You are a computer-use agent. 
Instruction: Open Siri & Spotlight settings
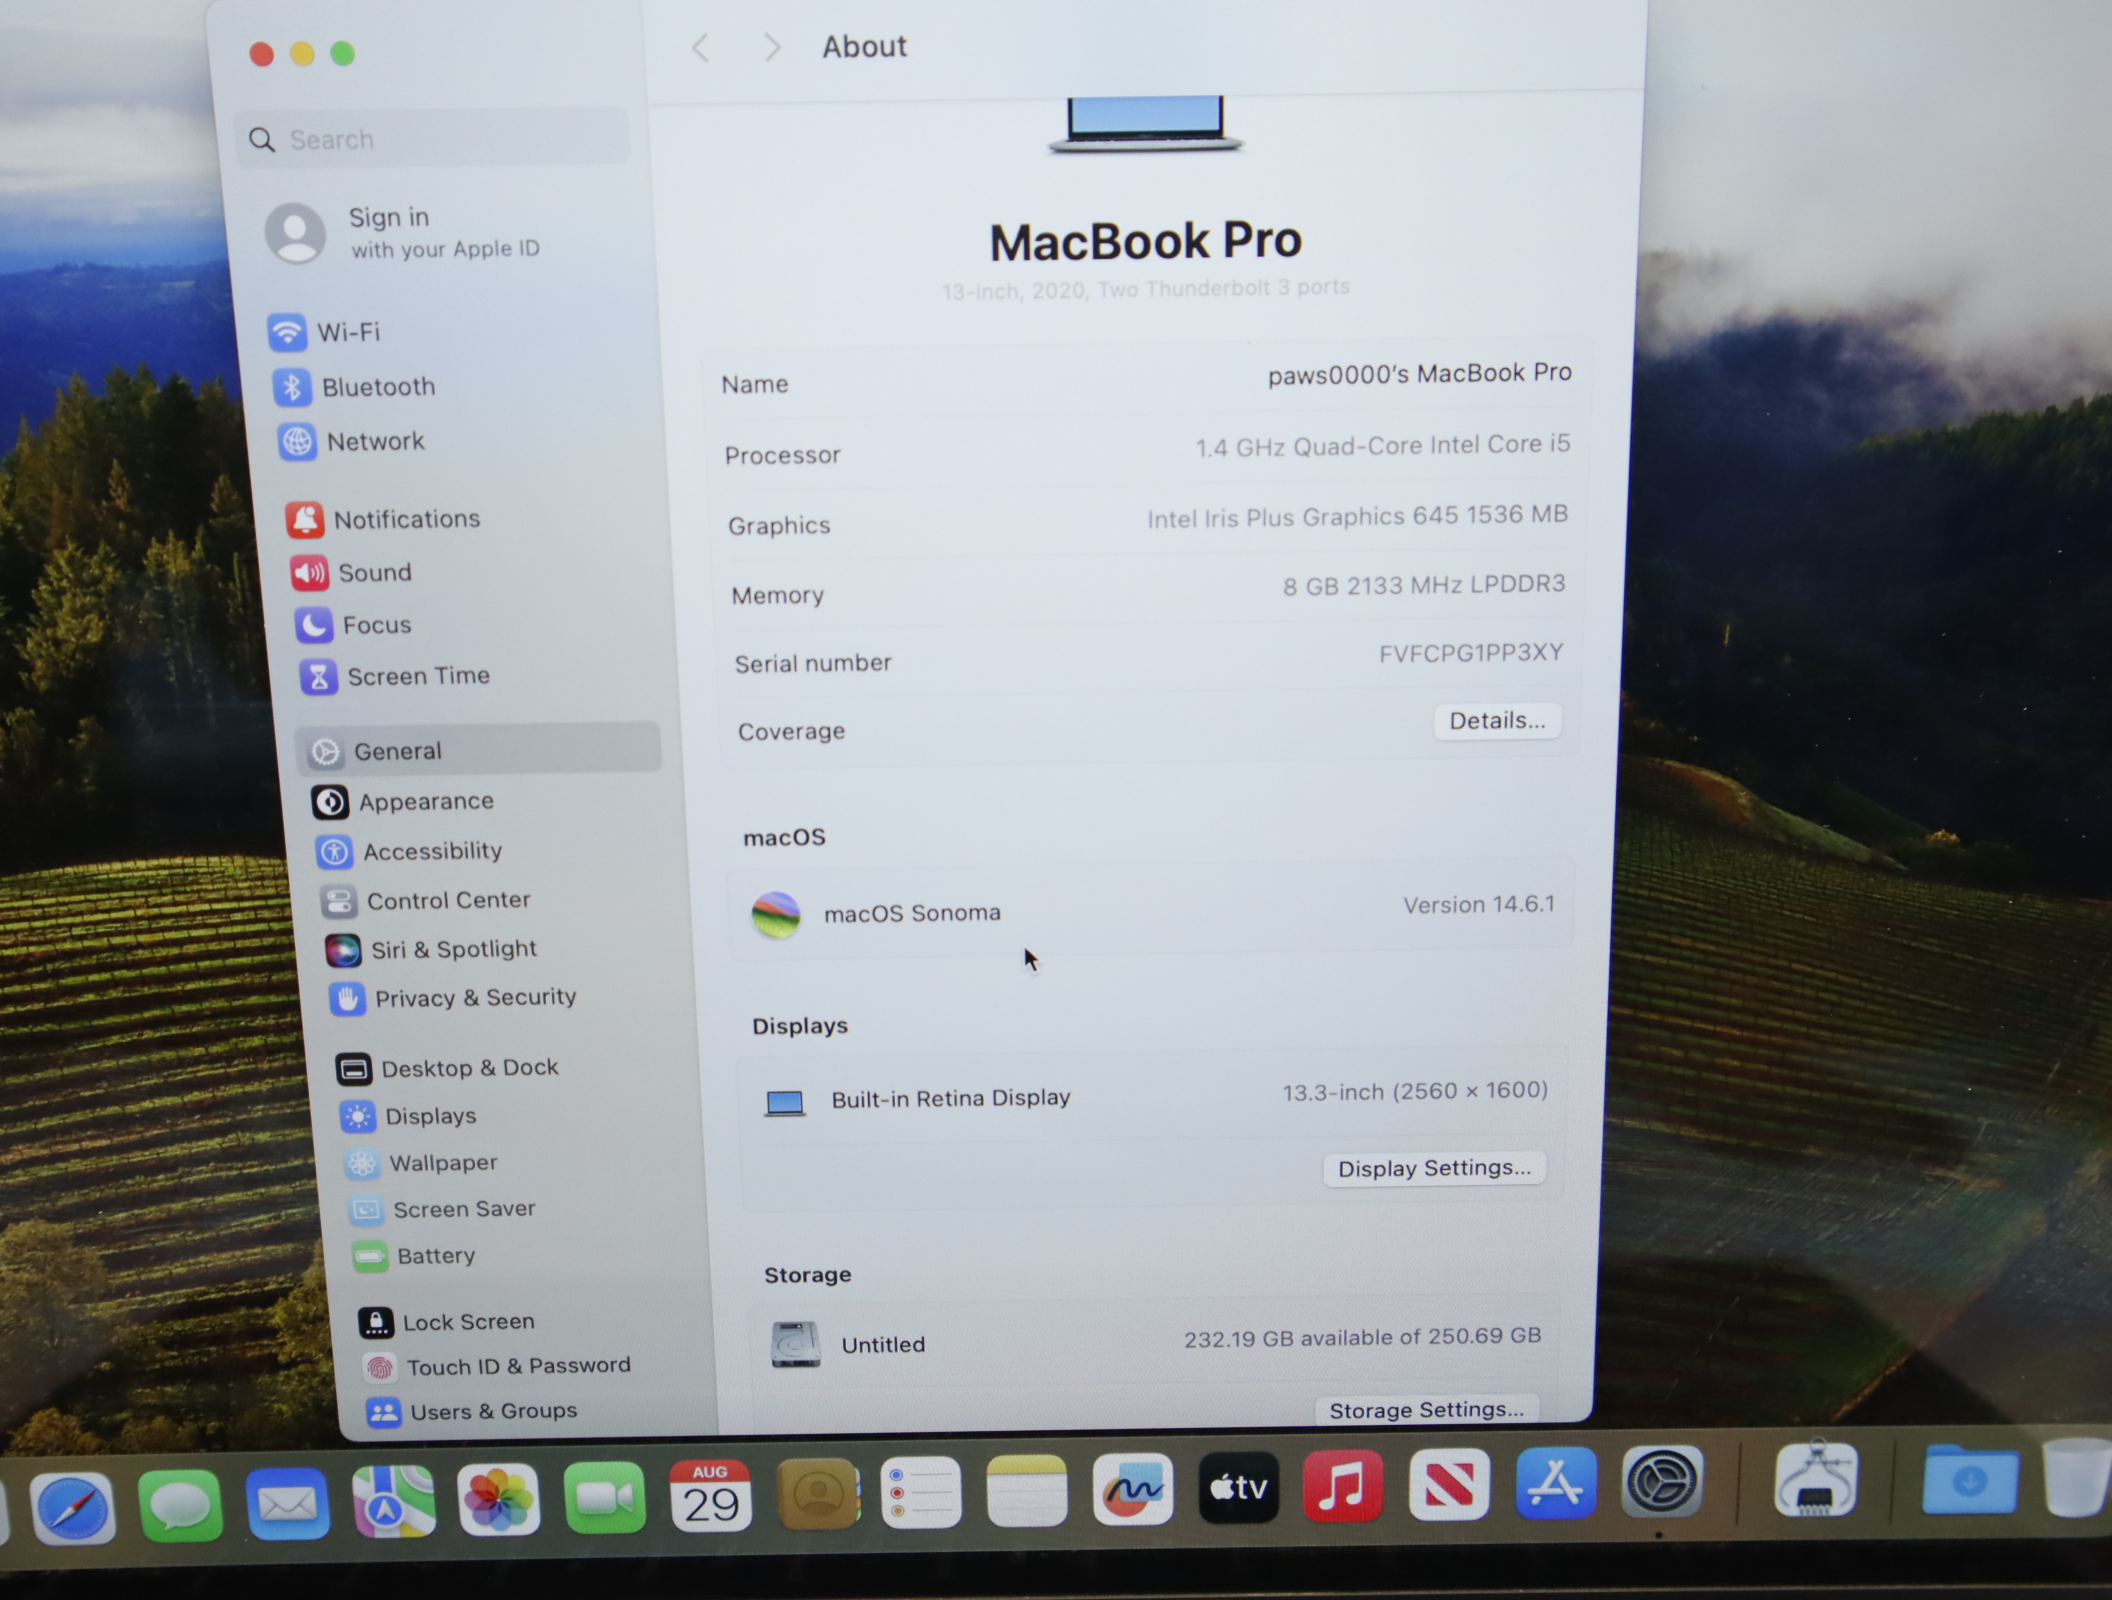click(x=452, y=949)
